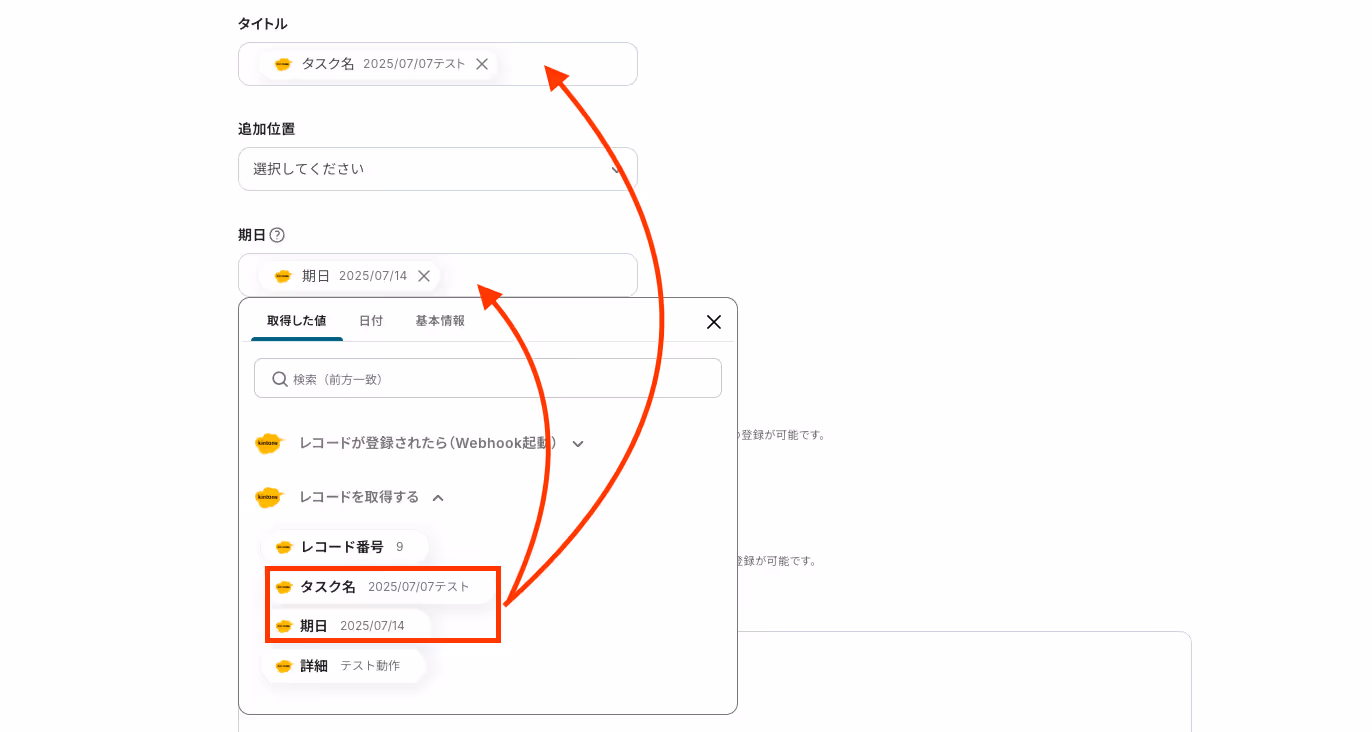Click inside the 期日 input field

coord(438,275)
